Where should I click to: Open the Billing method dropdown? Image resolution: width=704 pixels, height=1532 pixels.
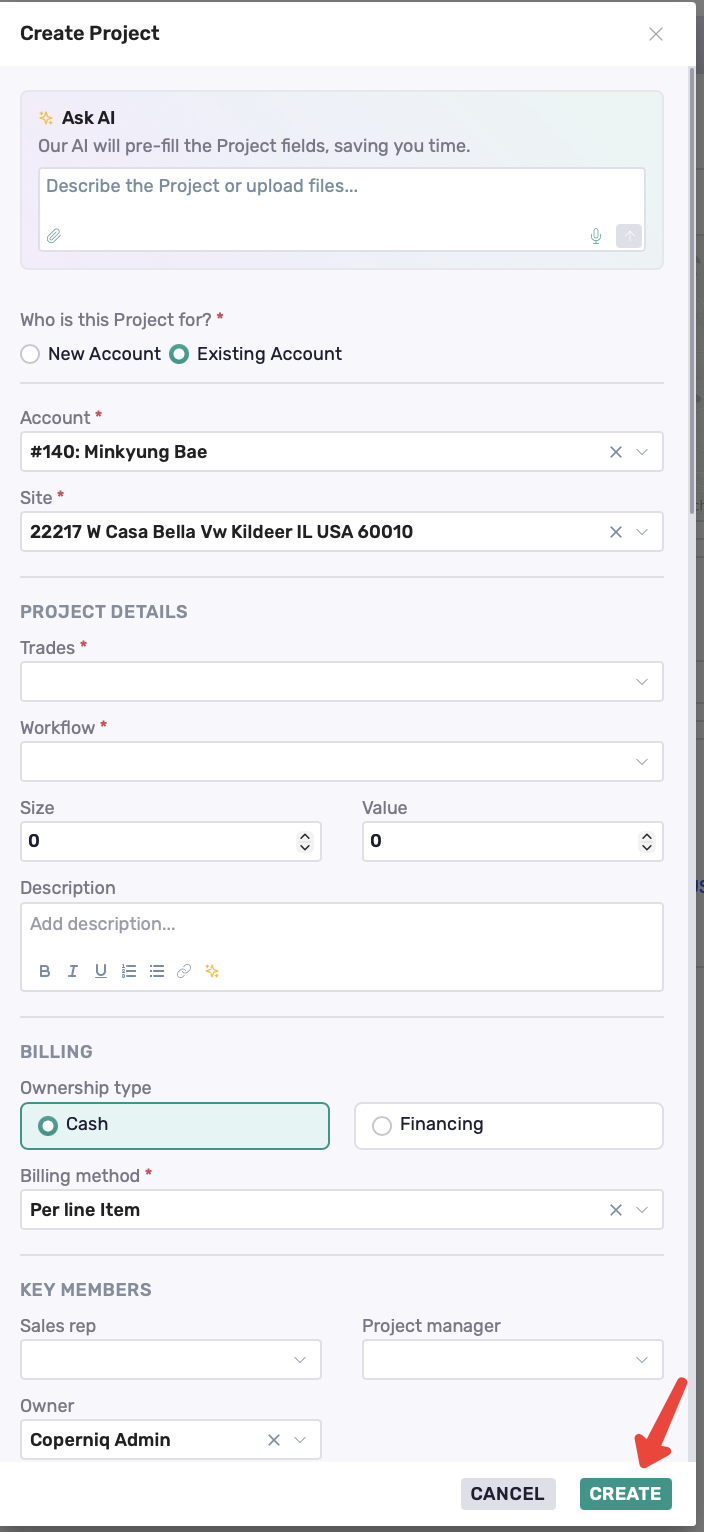(x=643, y=1210)
